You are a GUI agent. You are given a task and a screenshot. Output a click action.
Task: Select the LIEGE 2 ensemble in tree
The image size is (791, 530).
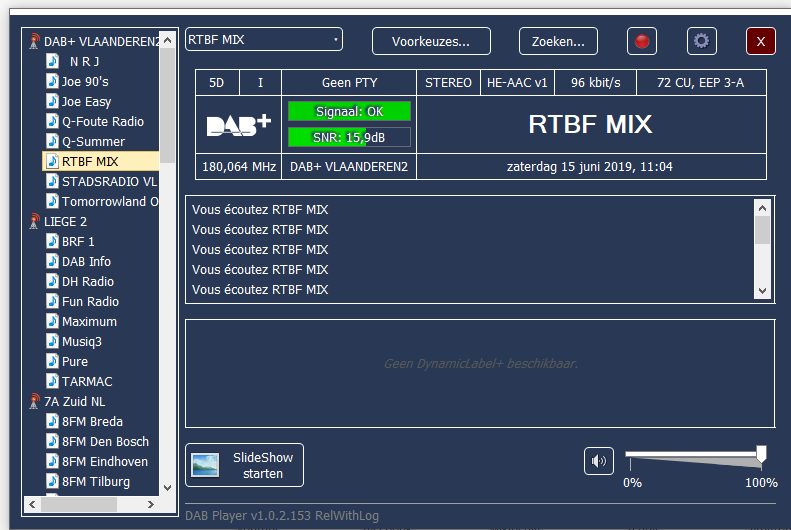click(66, 221)
